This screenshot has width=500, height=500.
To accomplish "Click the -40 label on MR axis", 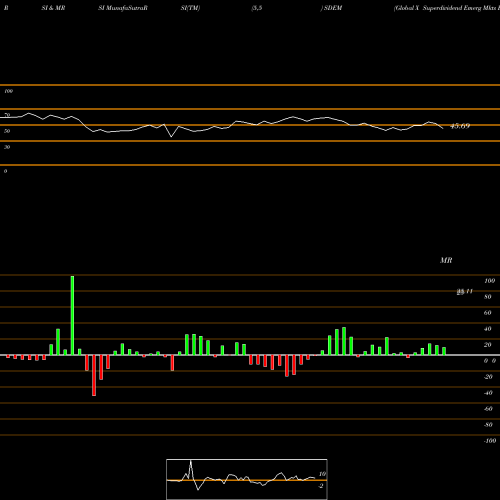I will pos(488,393).
